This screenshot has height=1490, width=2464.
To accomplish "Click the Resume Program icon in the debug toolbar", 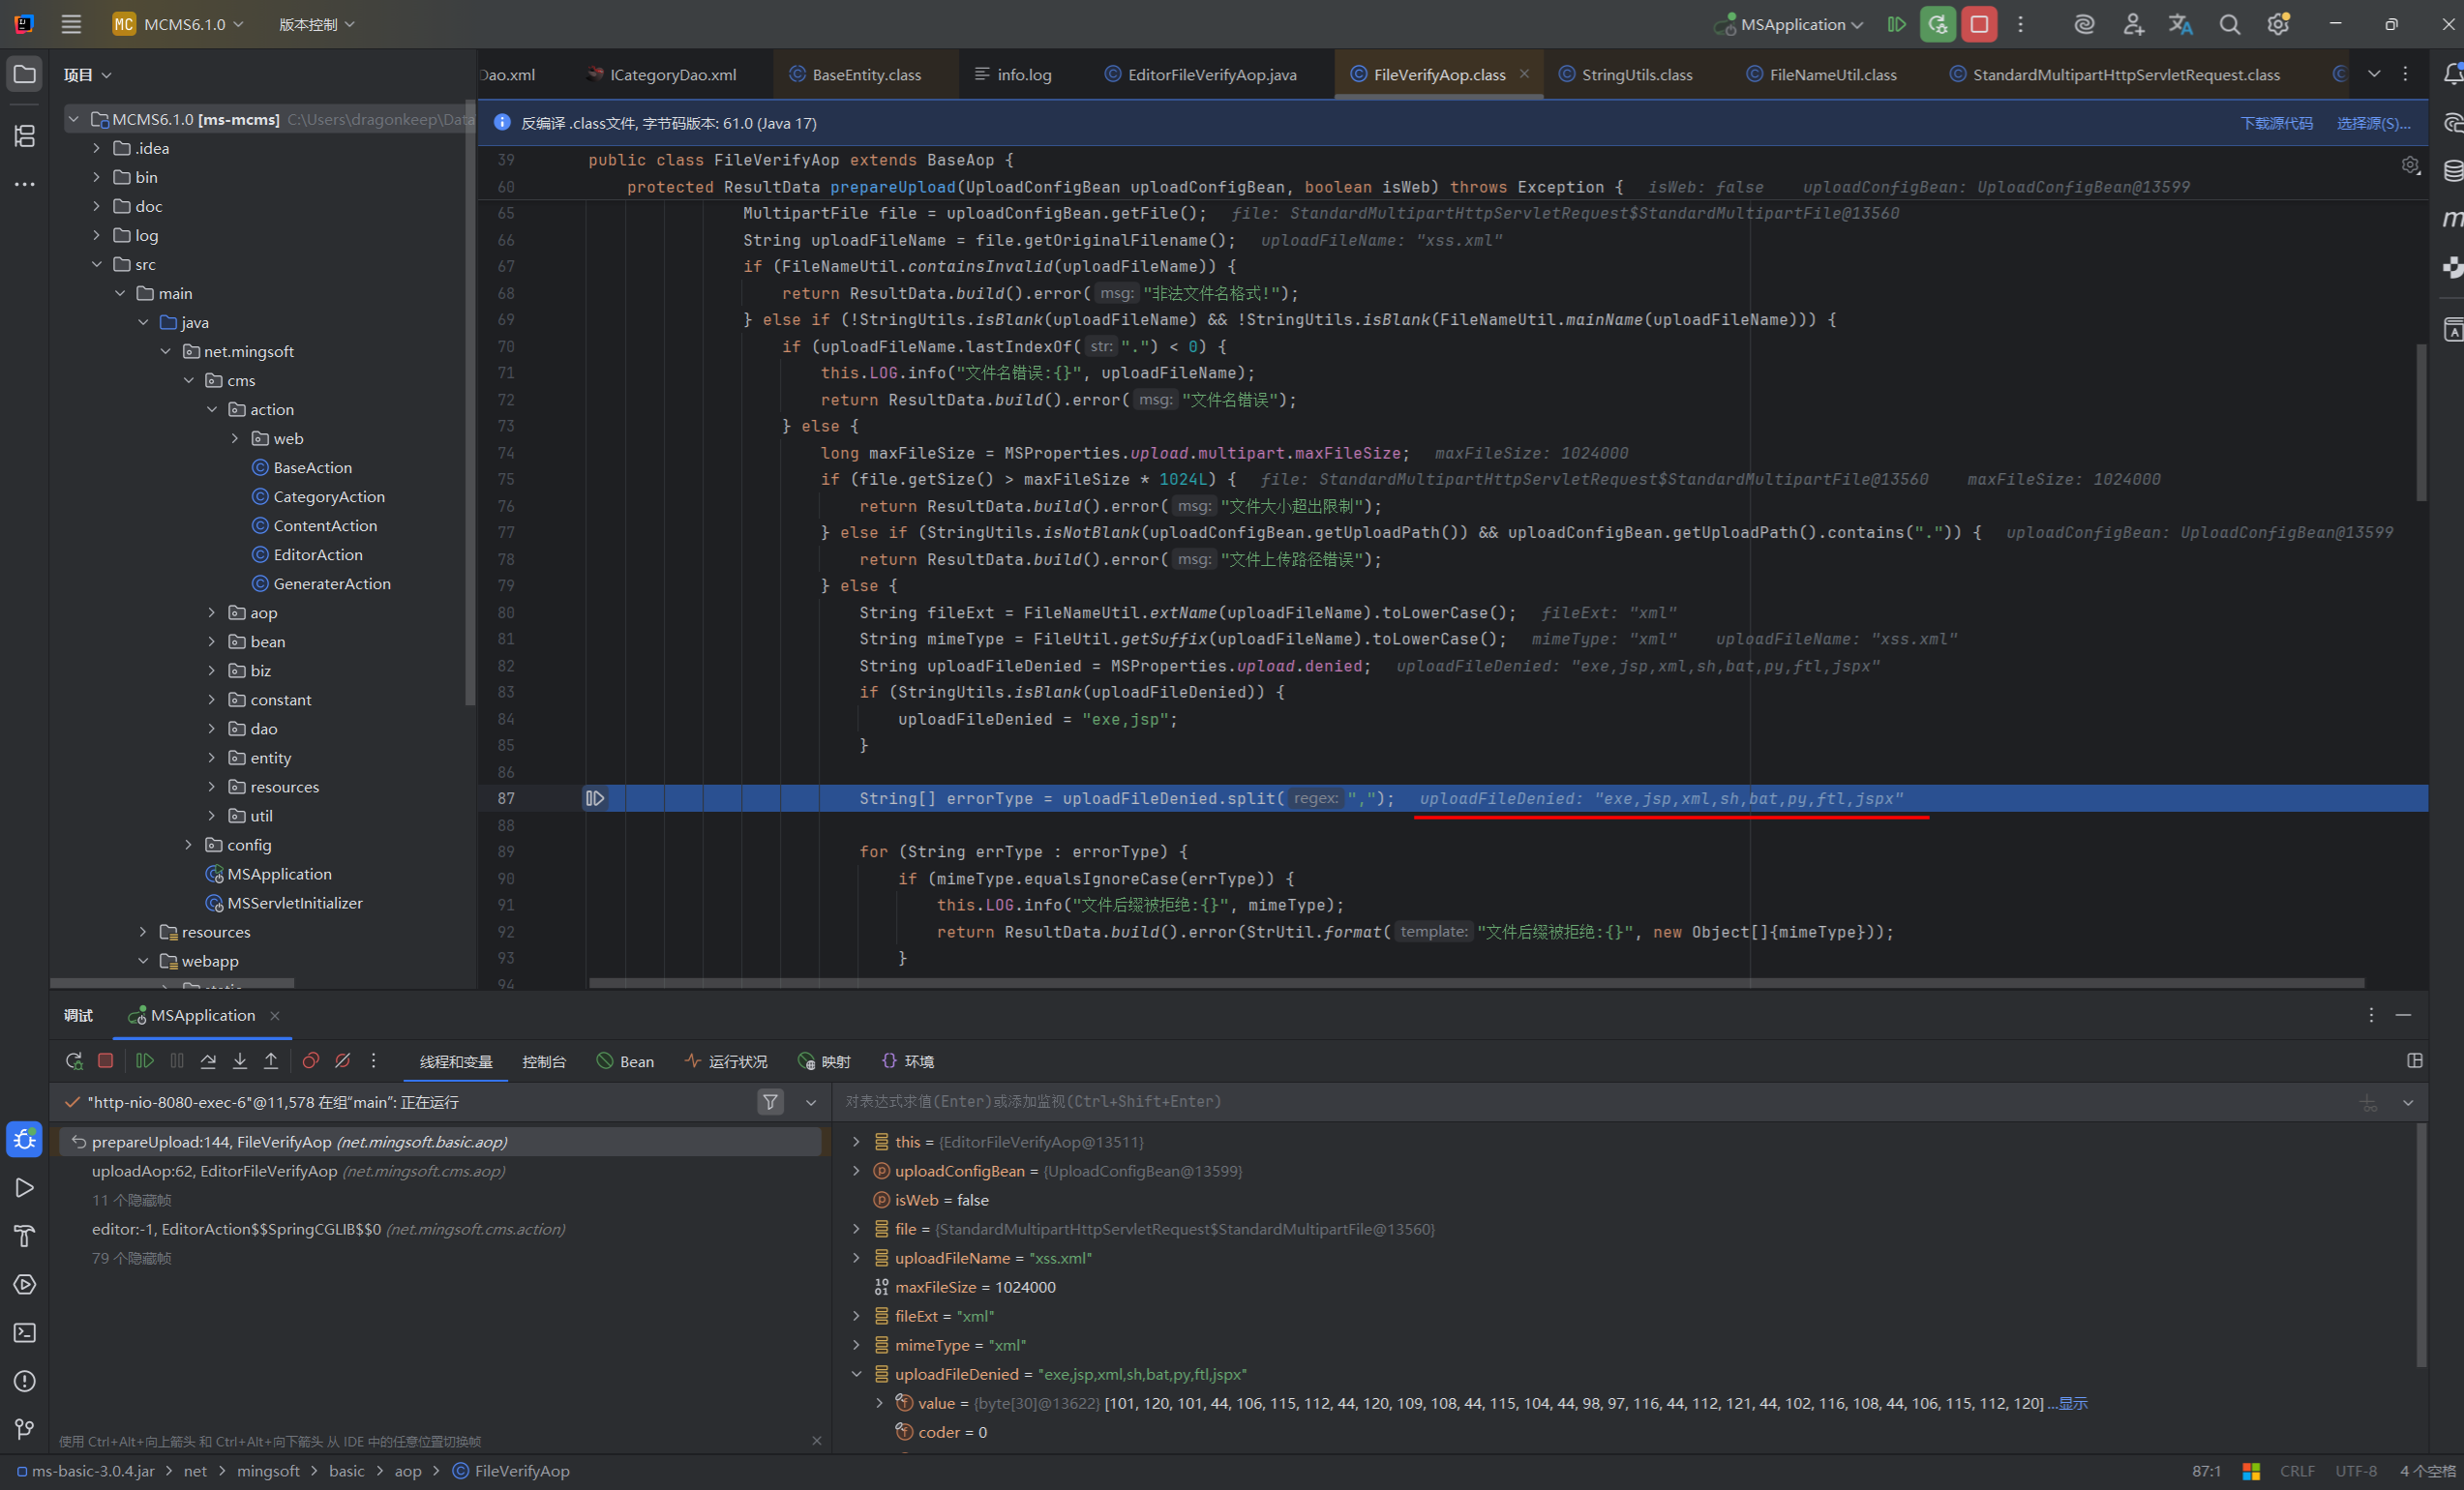I will (x=145, y=1061).
